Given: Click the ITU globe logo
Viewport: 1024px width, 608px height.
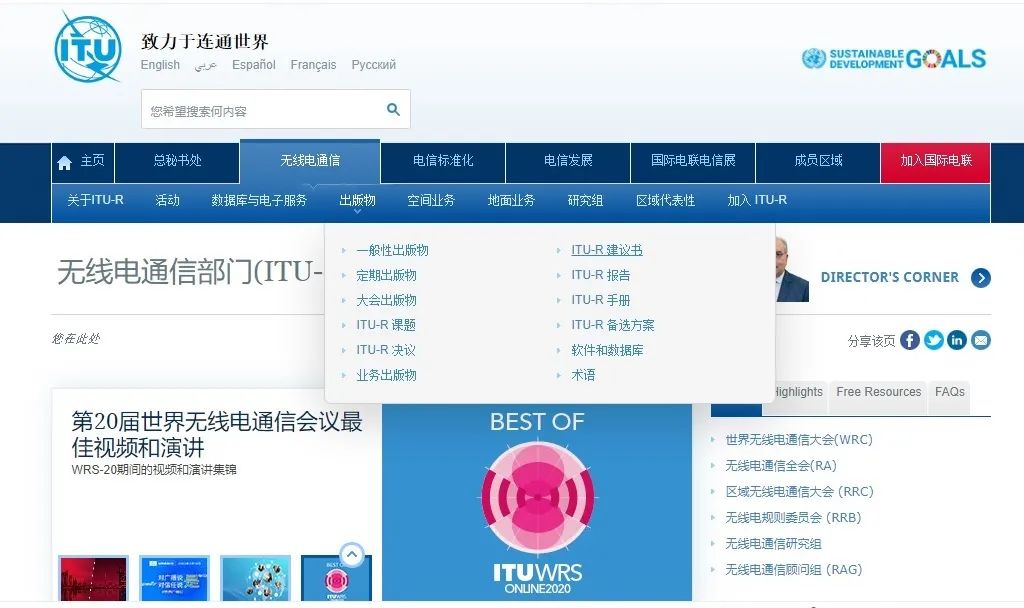Looking at the screenshot, I should click(x=86, y=48).
